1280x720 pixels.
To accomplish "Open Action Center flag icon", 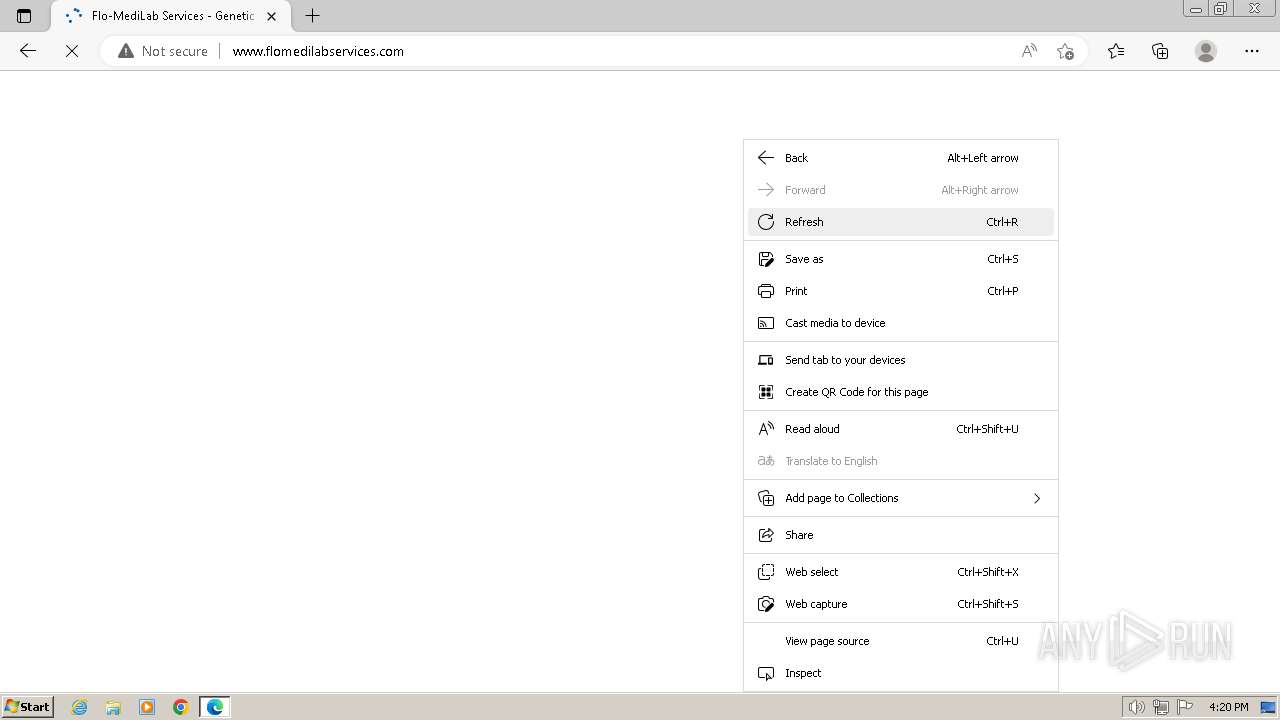I will point(1185,707).
